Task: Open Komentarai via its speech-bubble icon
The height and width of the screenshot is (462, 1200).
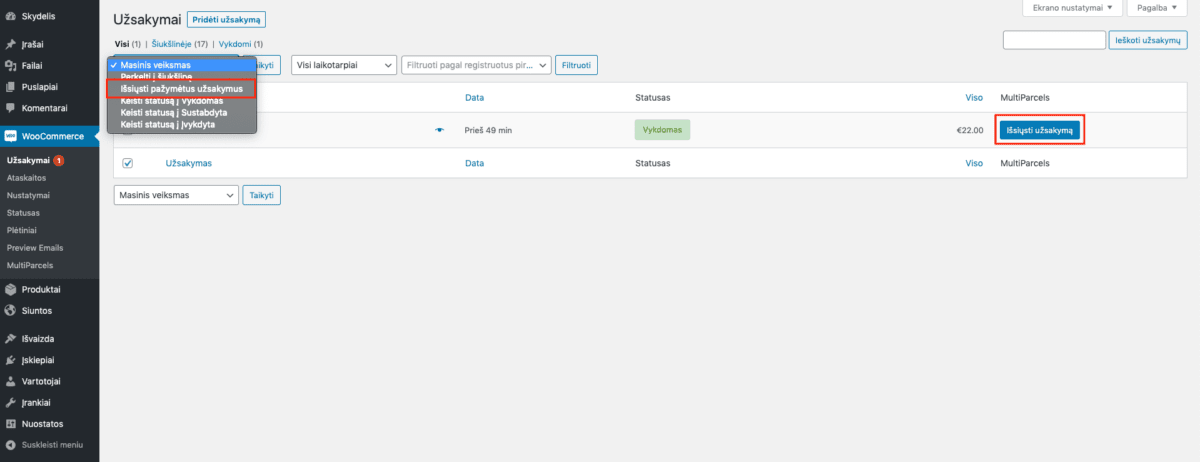Action: coord(10,107)
